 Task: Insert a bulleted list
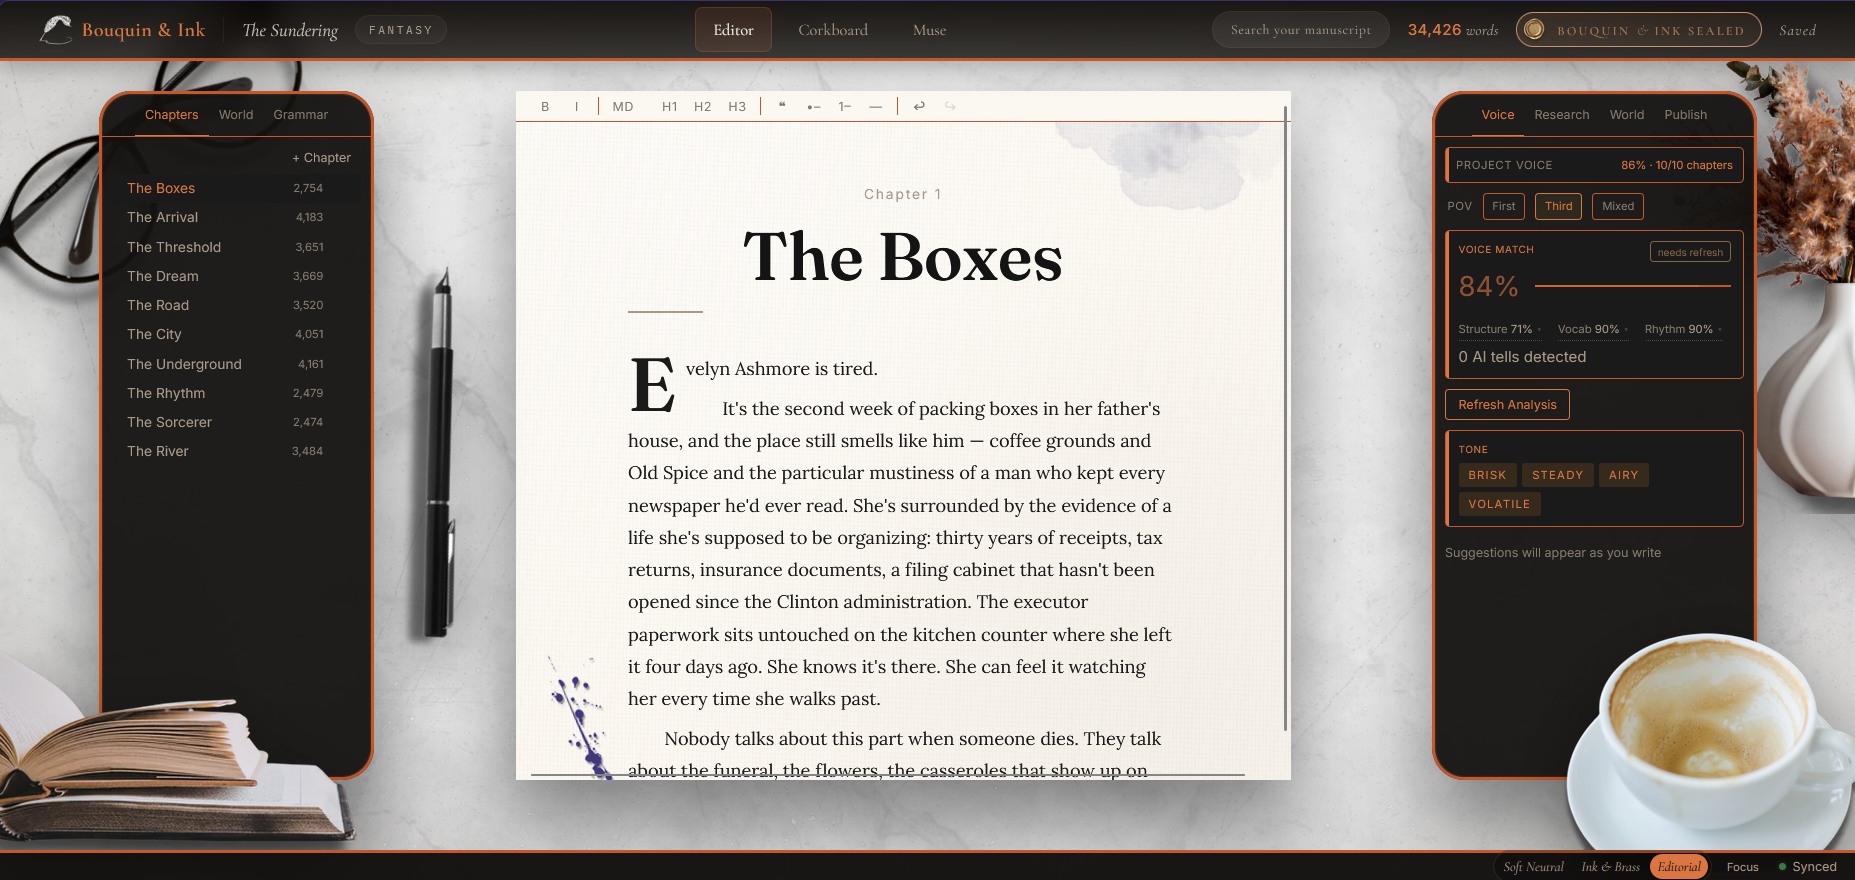(814, 106)
